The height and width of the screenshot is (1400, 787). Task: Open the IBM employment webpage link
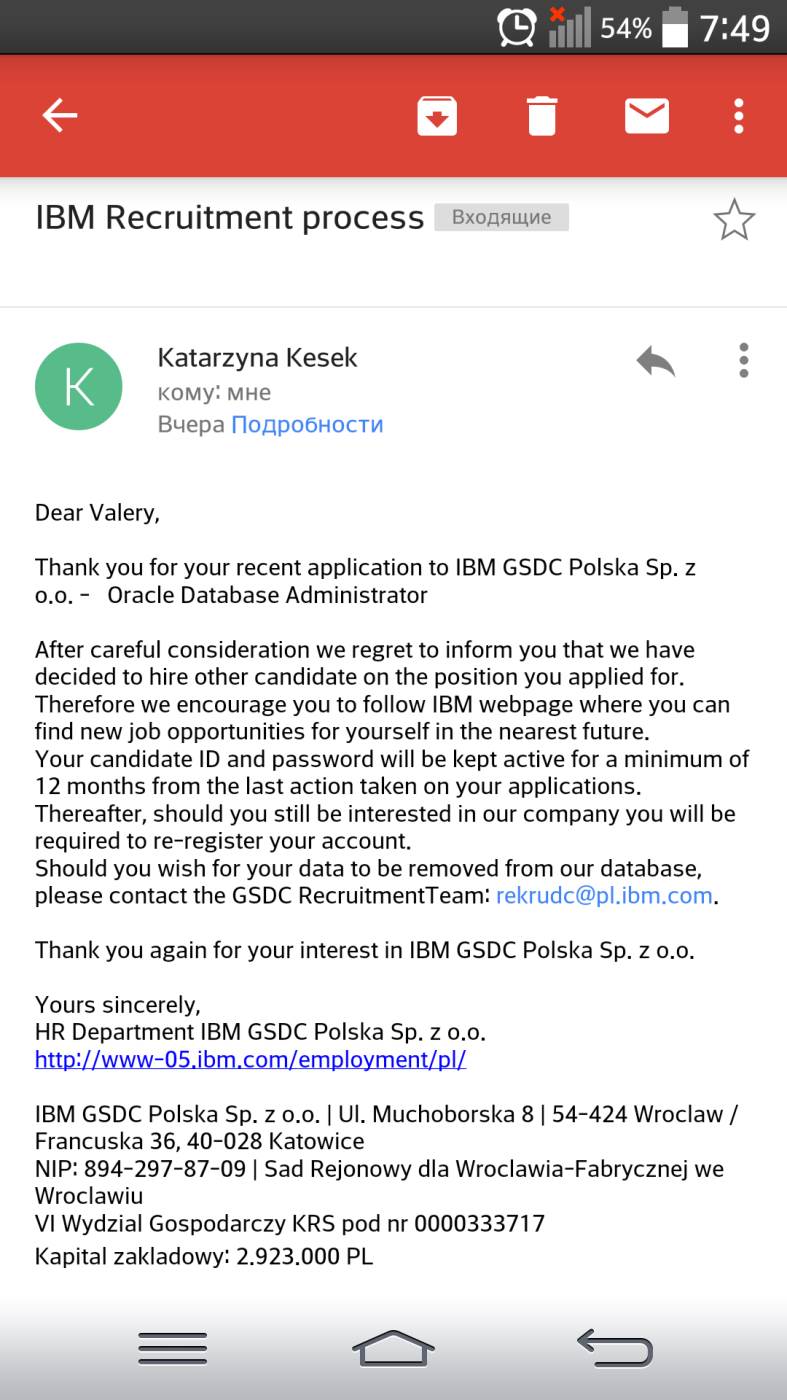(x=250, y=1059)
